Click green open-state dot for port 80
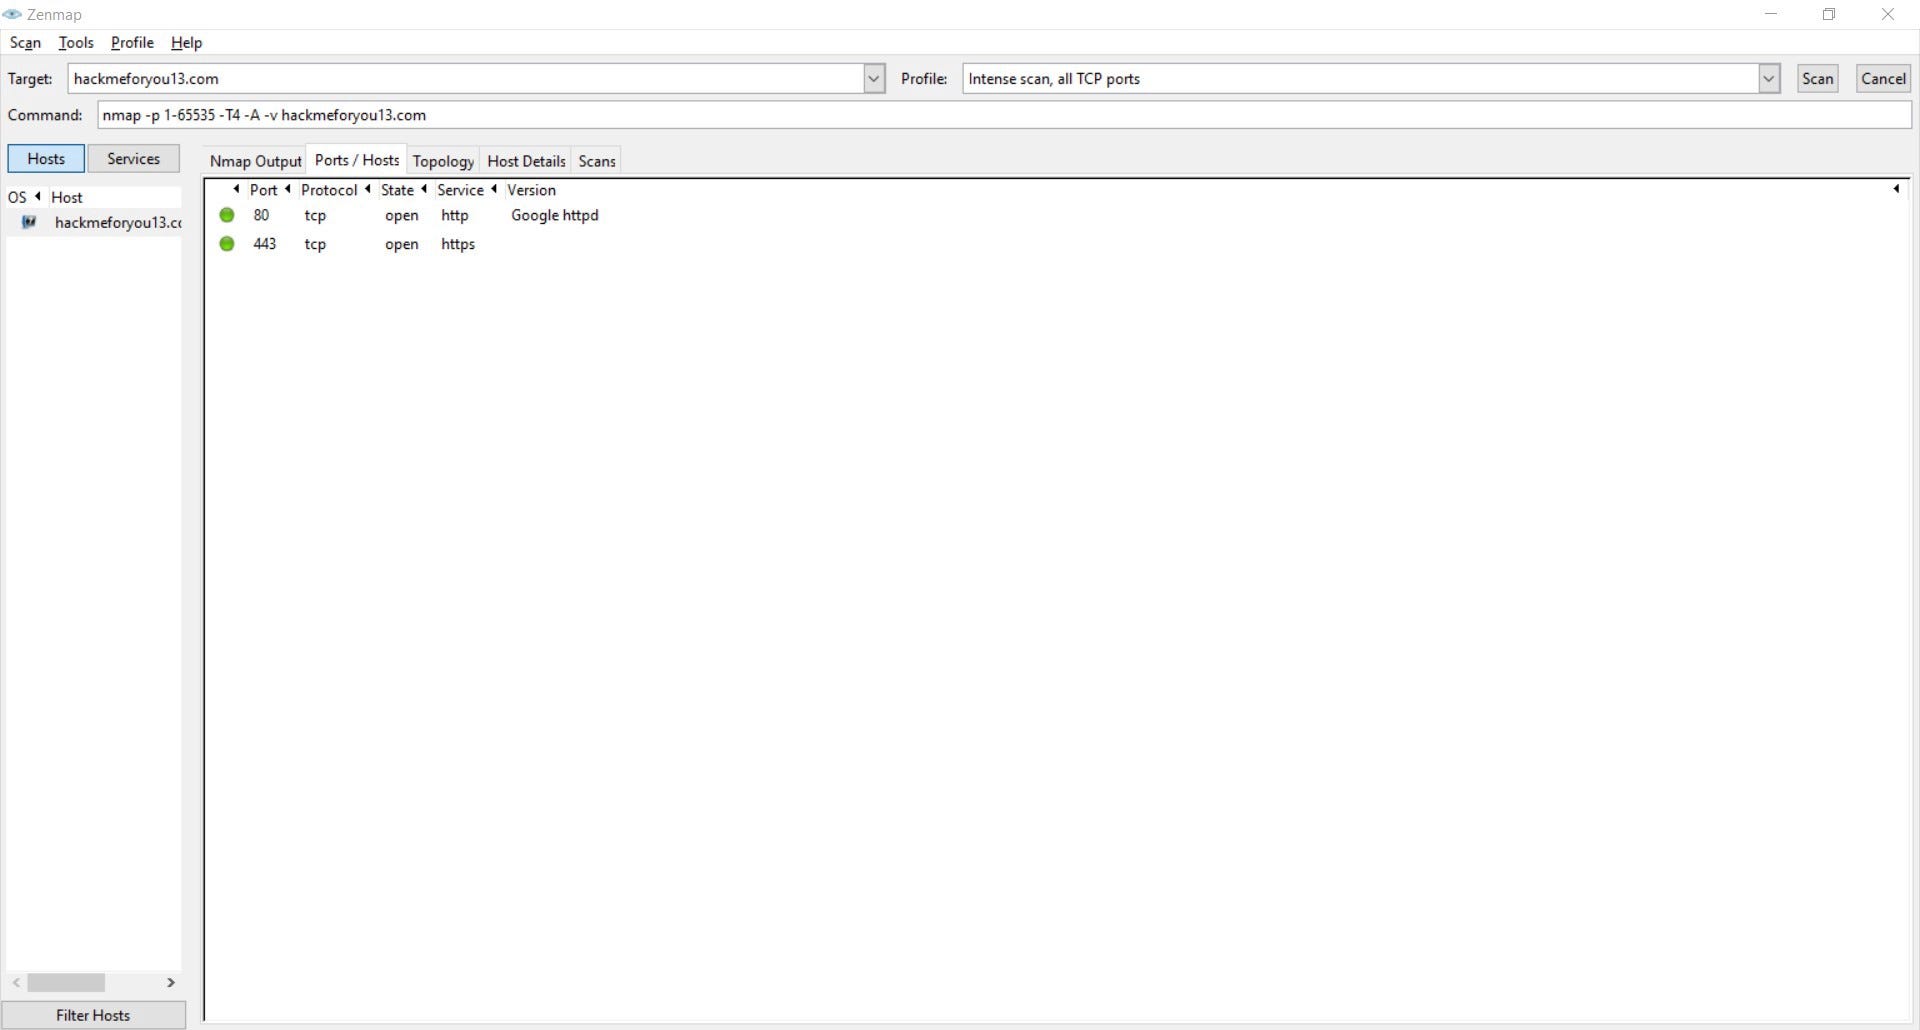Viewport: 1920px width, 1030px height. click(x=227, y=215)
